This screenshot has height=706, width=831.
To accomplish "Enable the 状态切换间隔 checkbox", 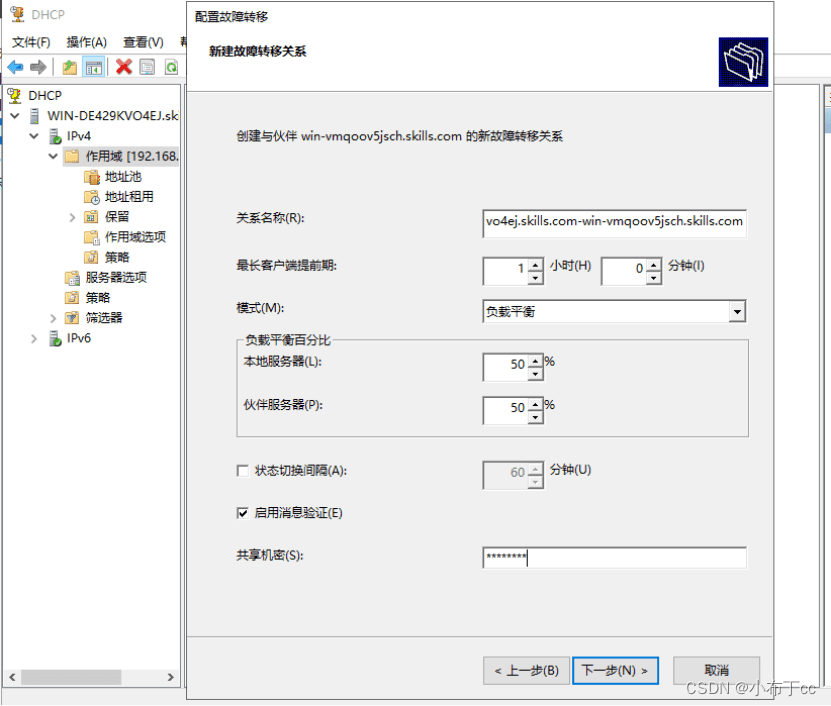I will coord(242,471).
